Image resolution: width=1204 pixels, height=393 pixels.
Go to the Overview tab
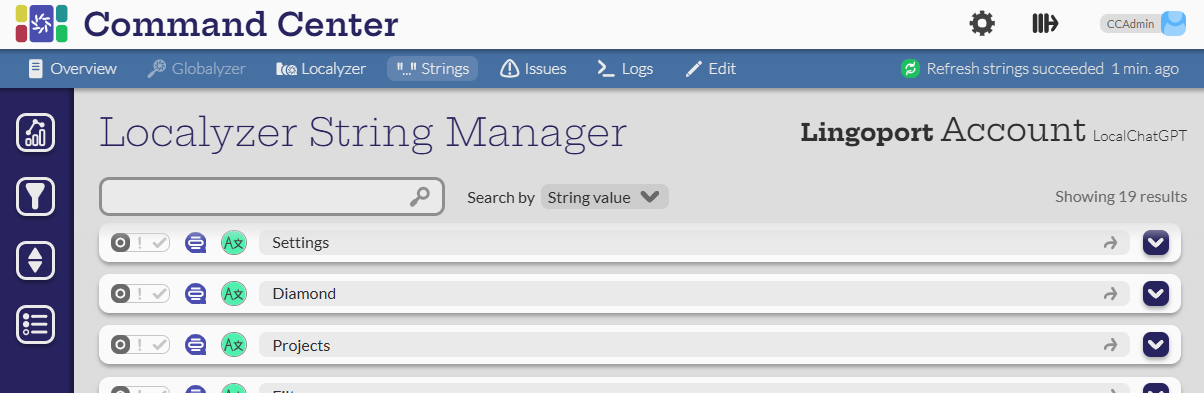[72, 69]
